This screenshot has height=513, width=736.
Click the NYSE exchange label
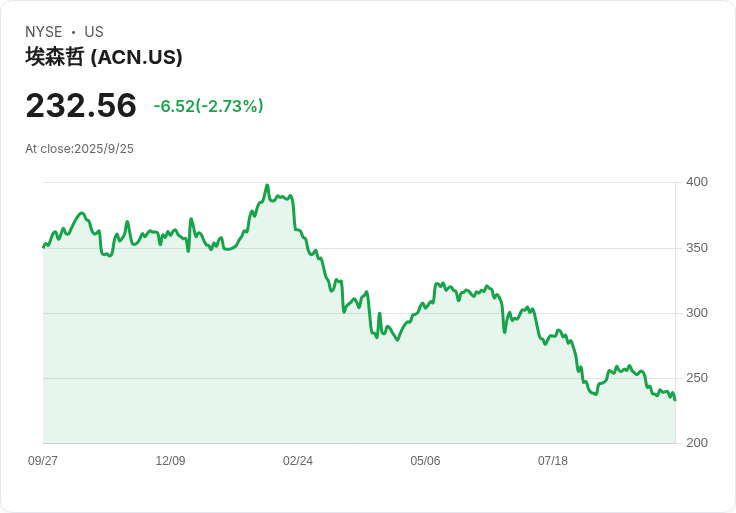pyautogui.click(x=44, y=32)
